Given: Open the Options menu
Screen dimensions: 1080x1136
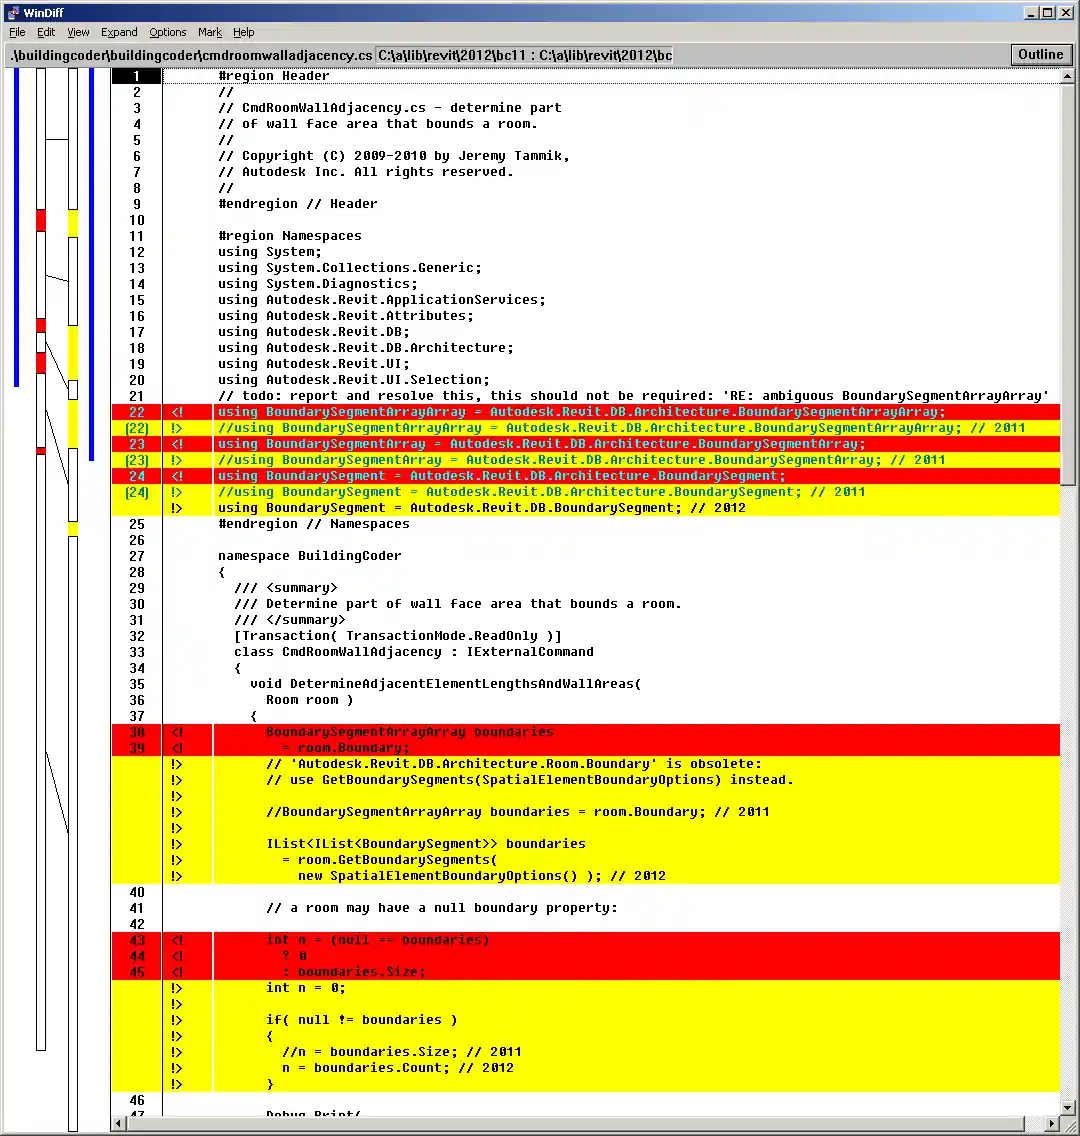Looking at the screenshot, I should click(x=167, y=32).
